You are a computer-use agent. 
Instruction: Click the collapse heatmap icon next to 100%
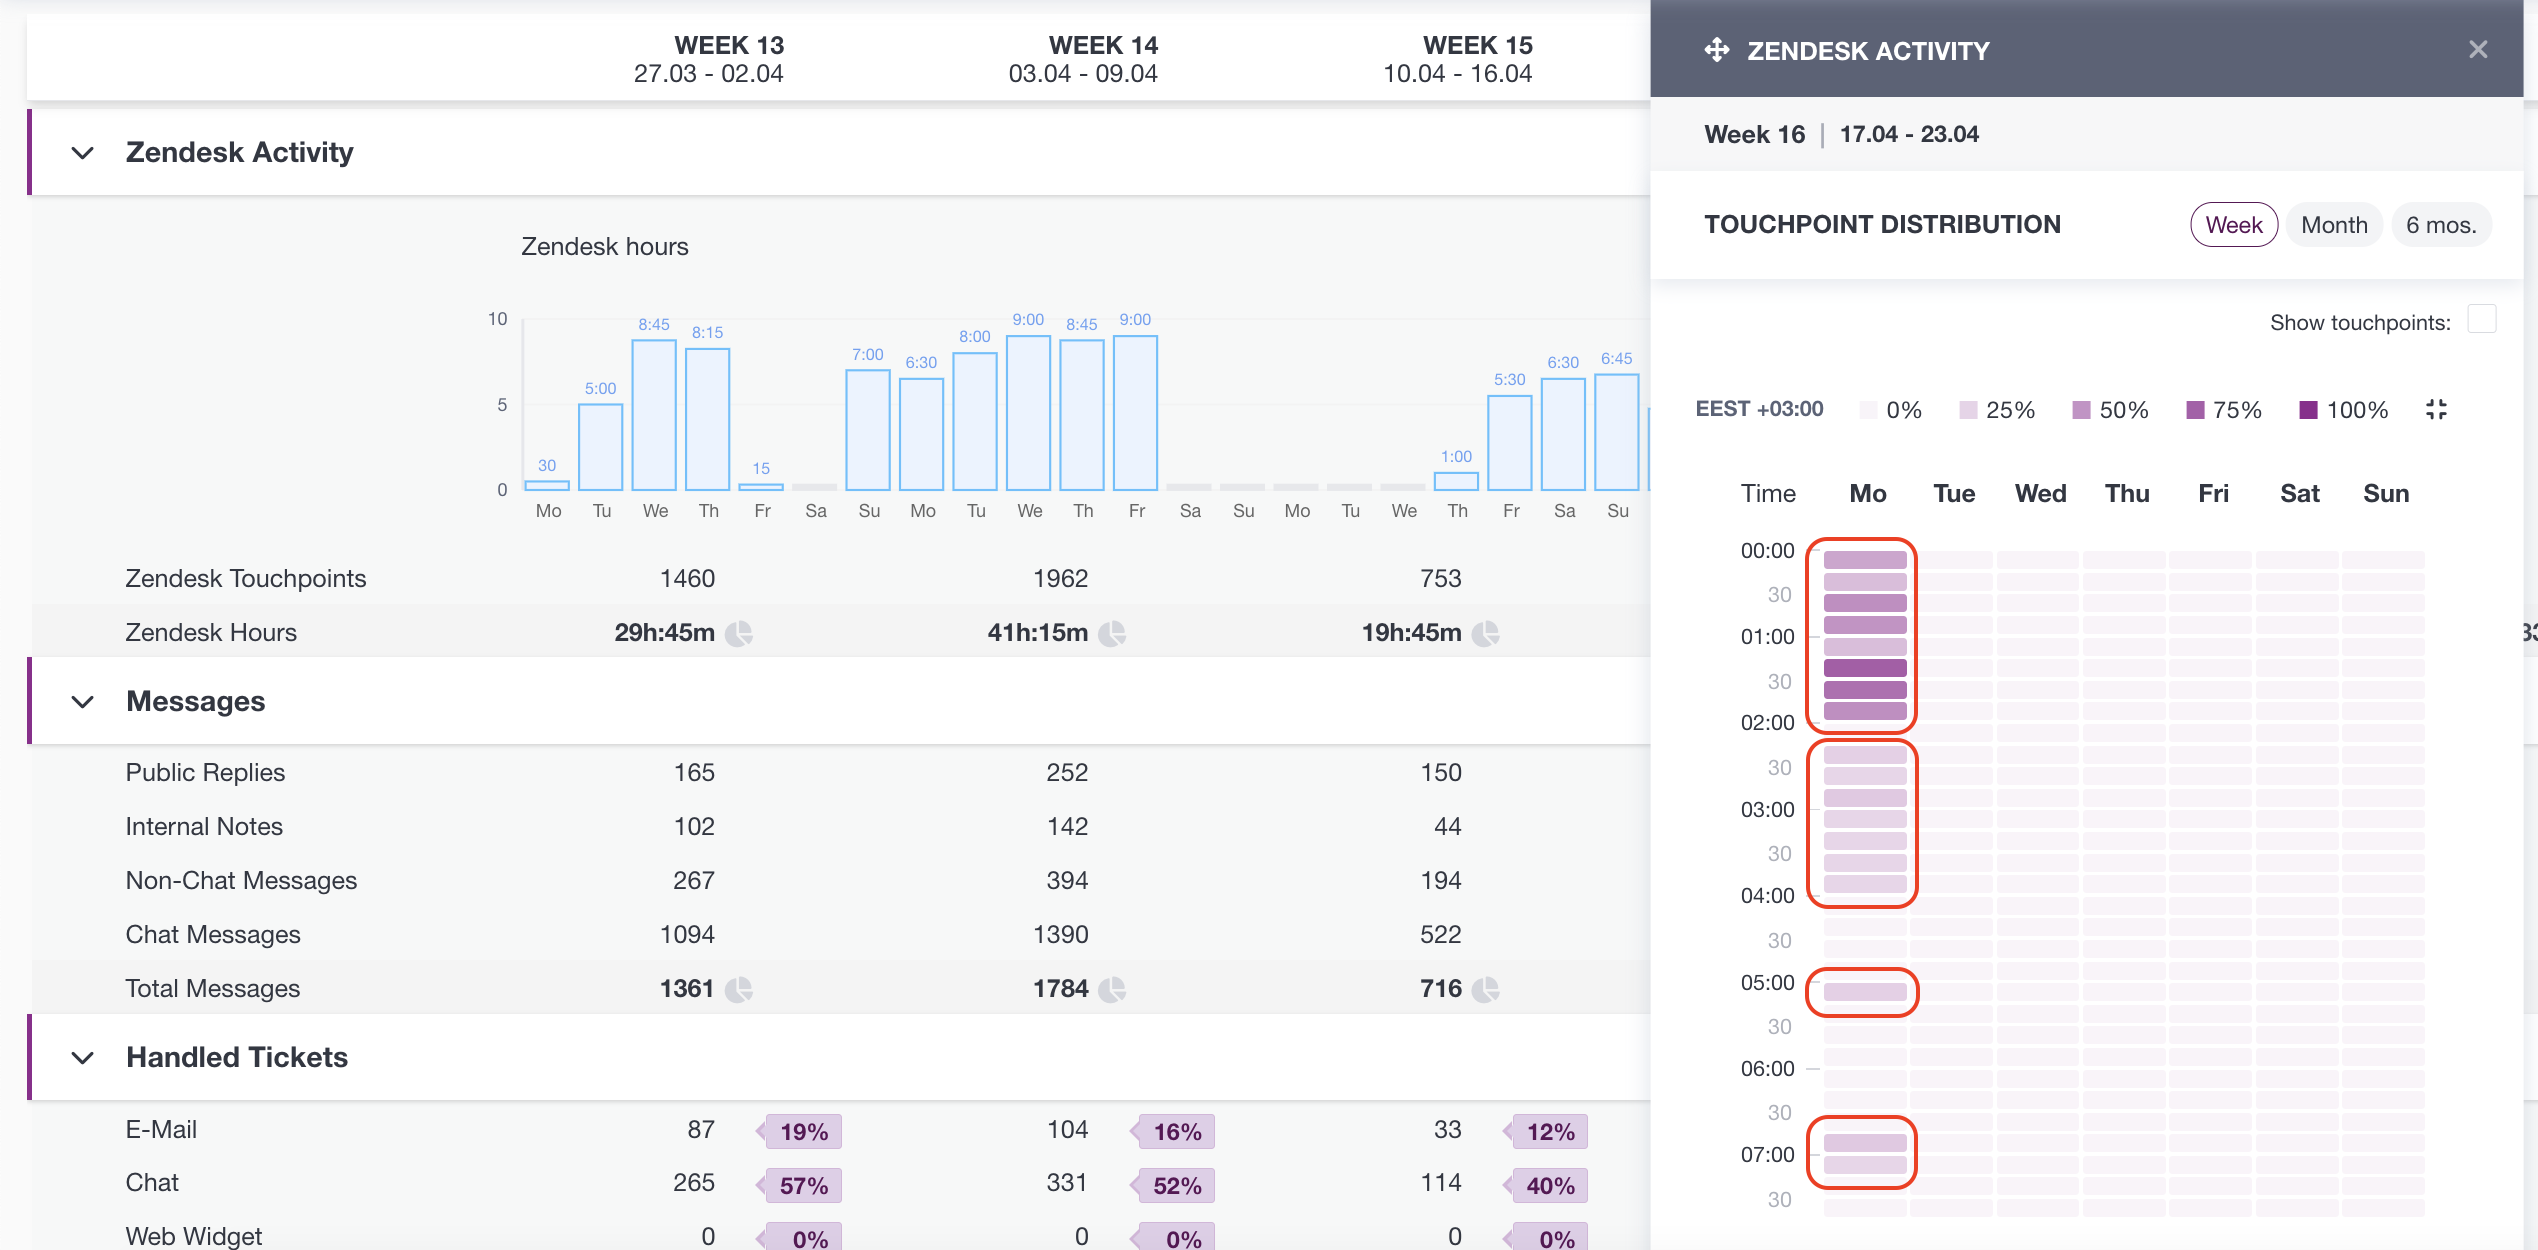pyautogui.click(x=2436, y=409)
